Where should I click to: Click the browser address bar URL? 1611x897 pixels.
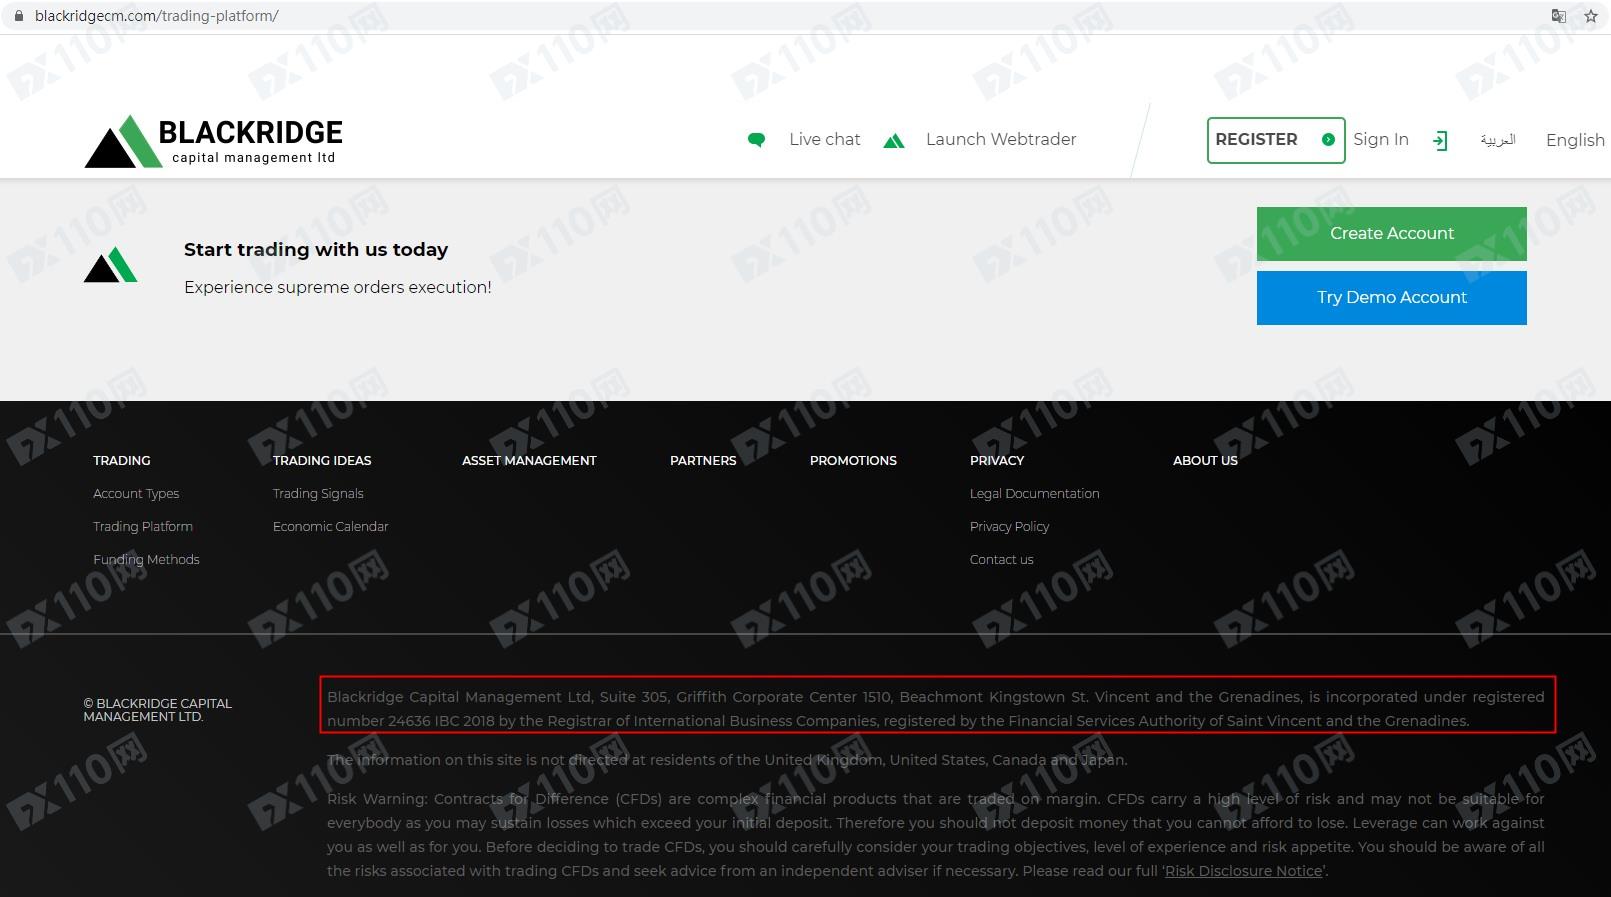coord(156,16)
